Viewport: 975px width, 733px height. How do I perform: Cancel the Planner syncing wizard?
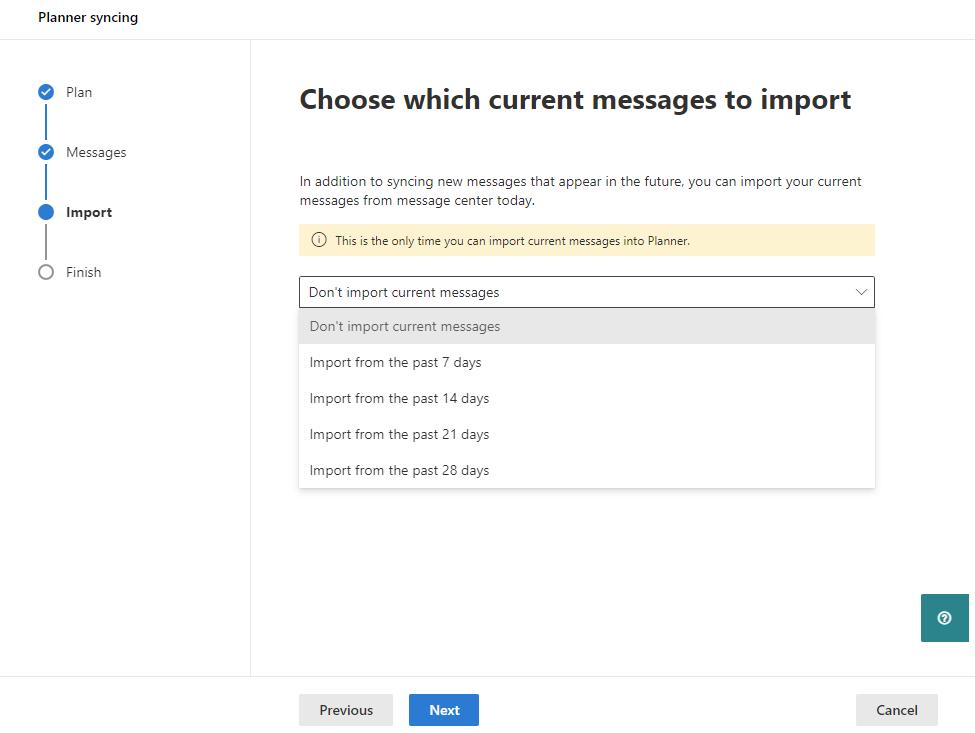tap(896, 710)
